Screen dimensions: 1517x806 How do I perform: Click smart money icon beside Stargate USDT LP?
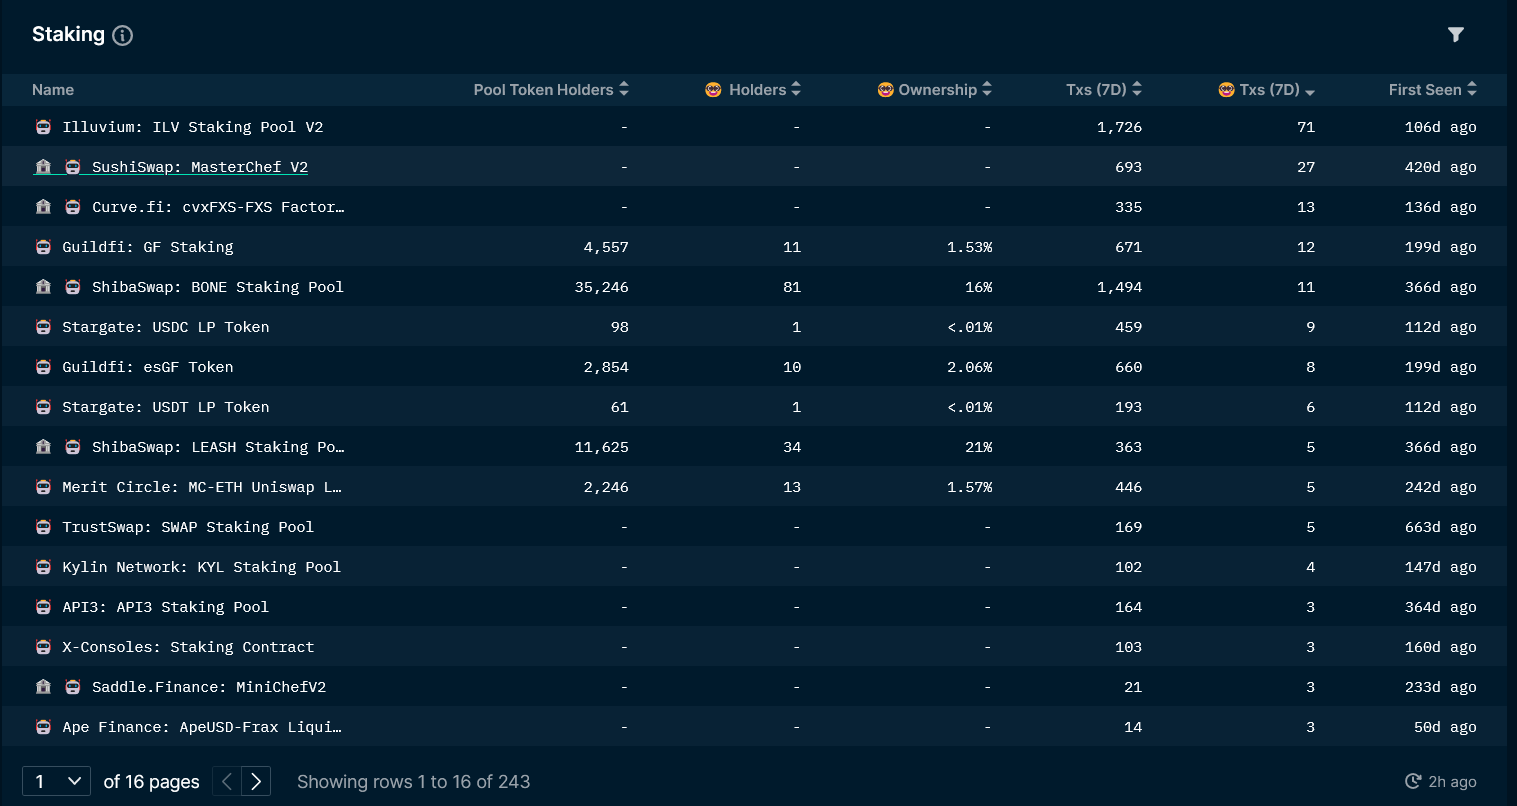pos(43,407)
